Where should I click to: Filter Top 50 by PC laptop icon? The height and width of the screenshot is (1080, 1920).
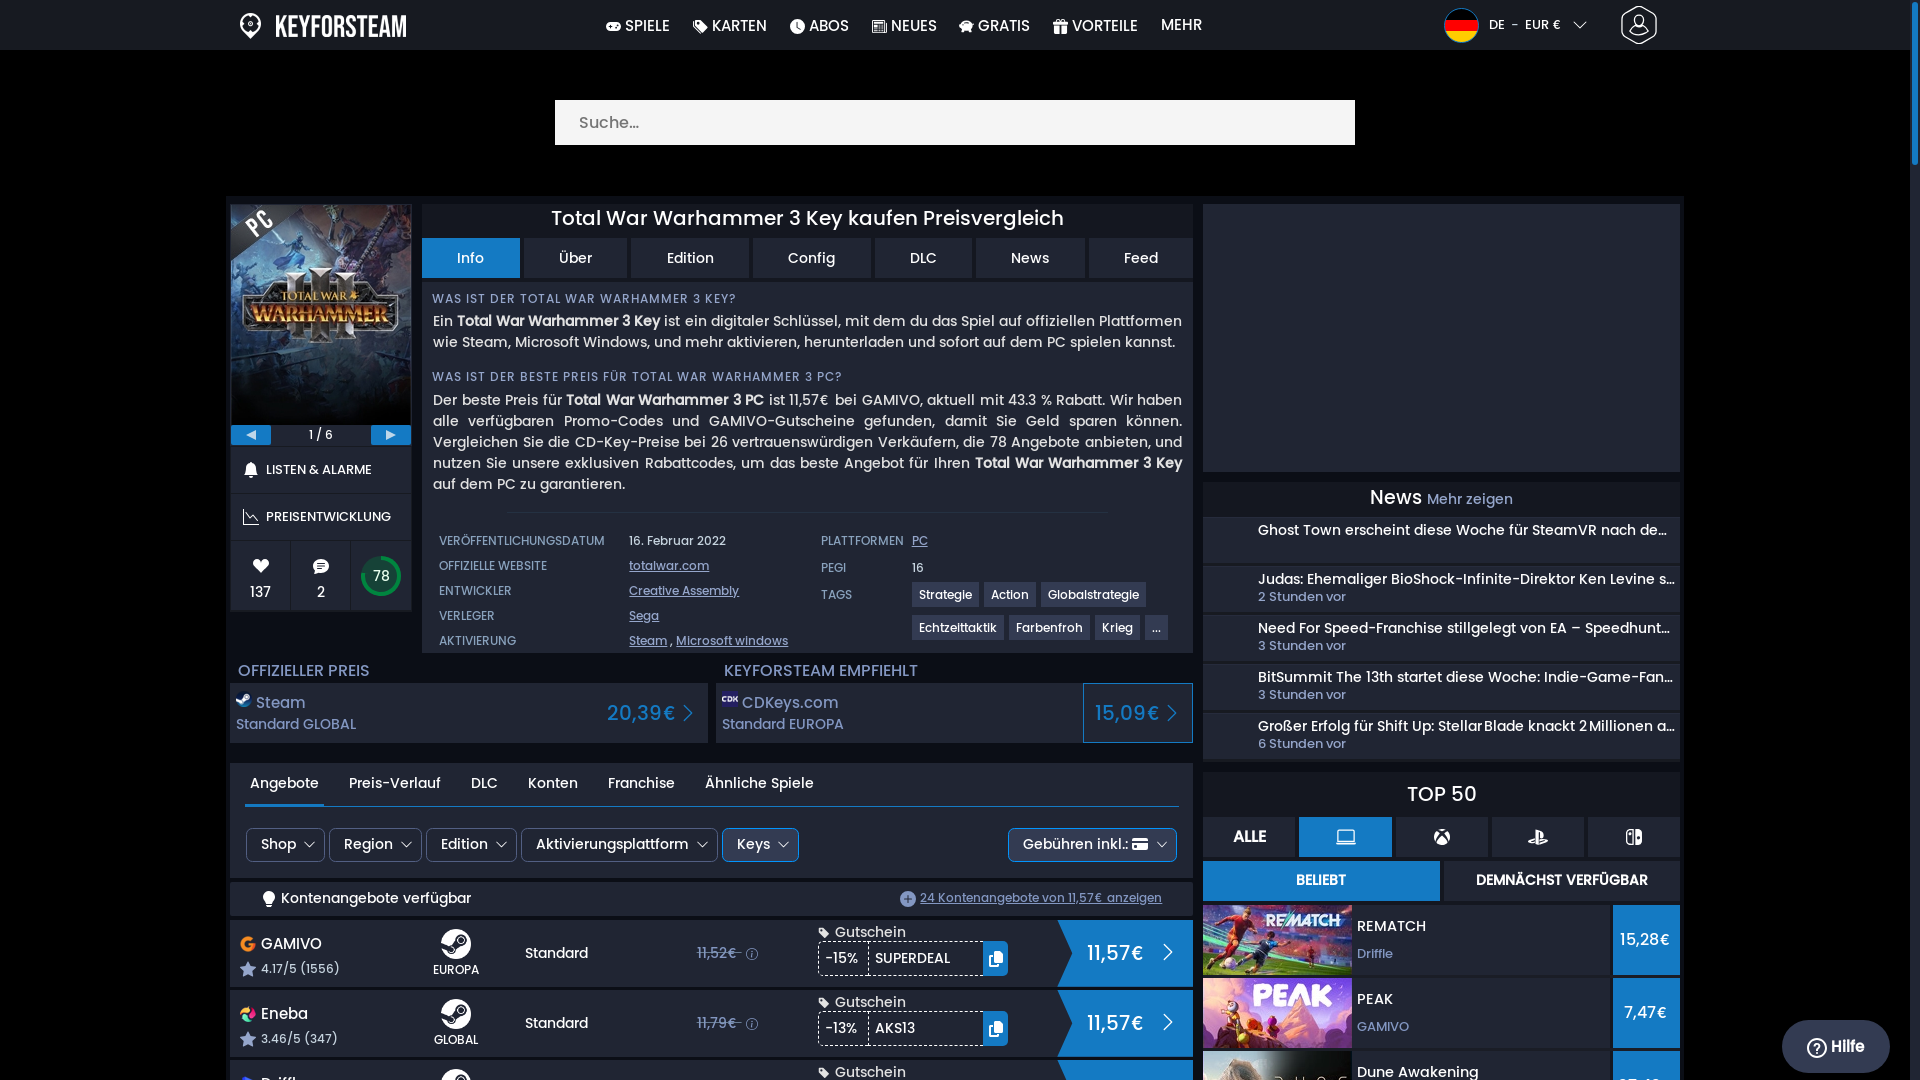1345,837
